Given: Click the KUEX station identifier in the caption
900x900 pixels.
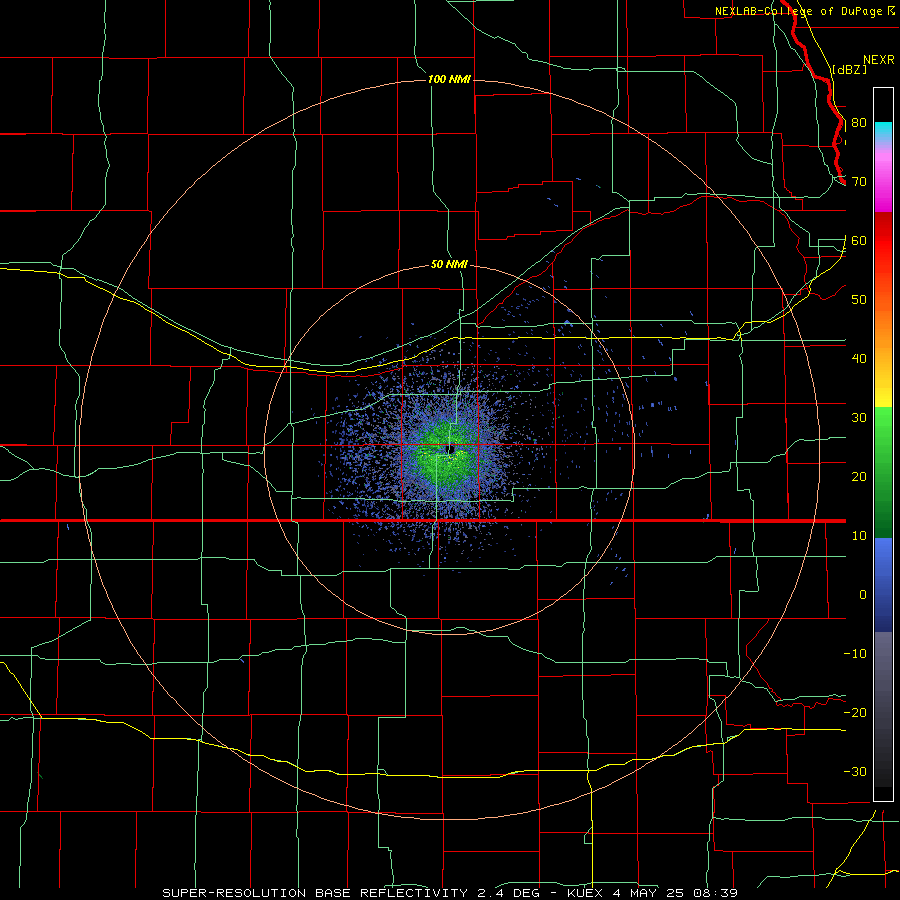Looking at the screenshot, I should 587,893.
